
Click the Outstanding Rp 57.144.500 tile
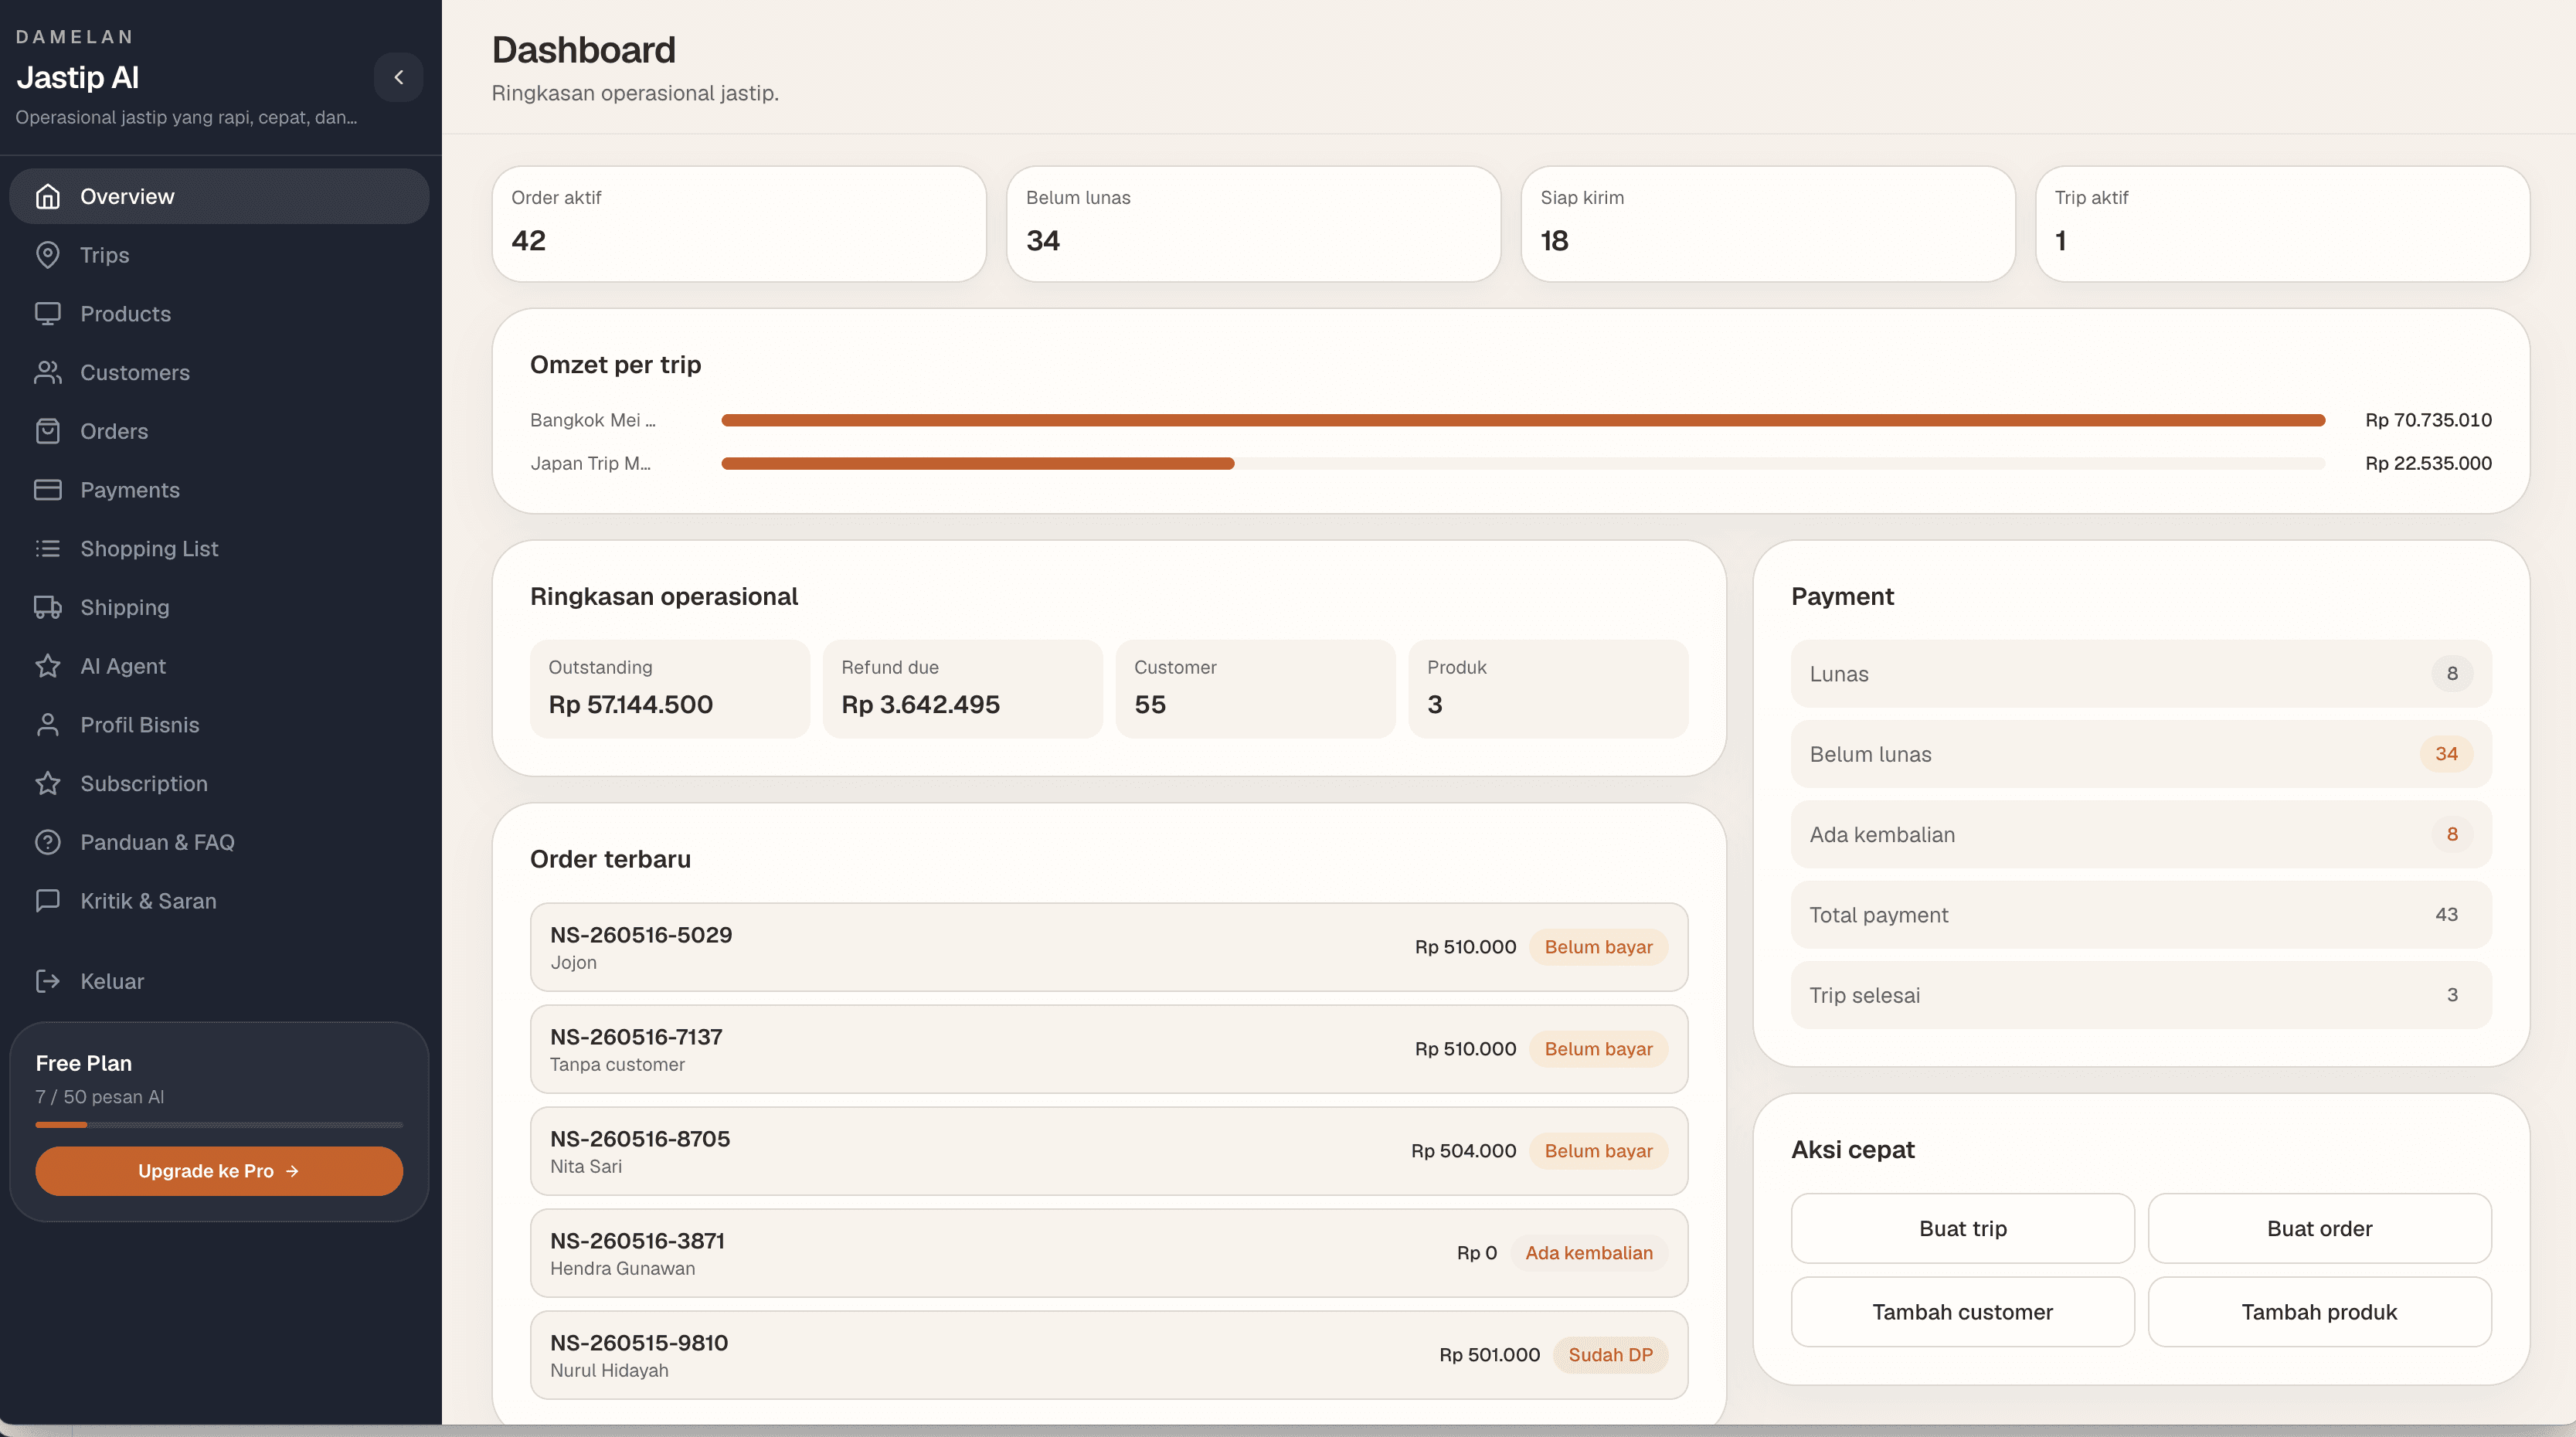click(670, 689)
